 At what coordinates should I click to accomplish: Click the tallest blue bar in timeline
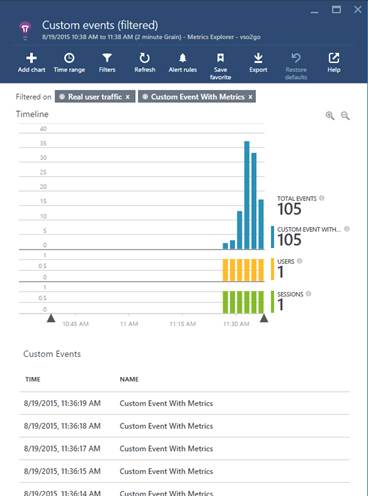click(x=247, y=195)
